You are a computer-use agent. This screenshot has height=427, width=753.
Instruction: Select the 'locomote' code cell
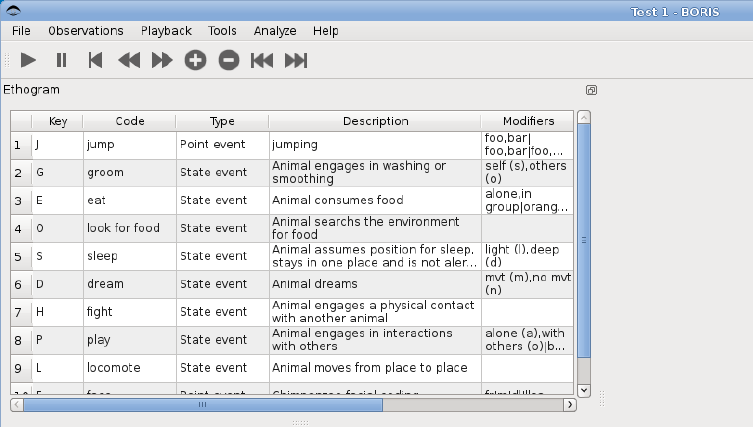click(x=130, y=368)
